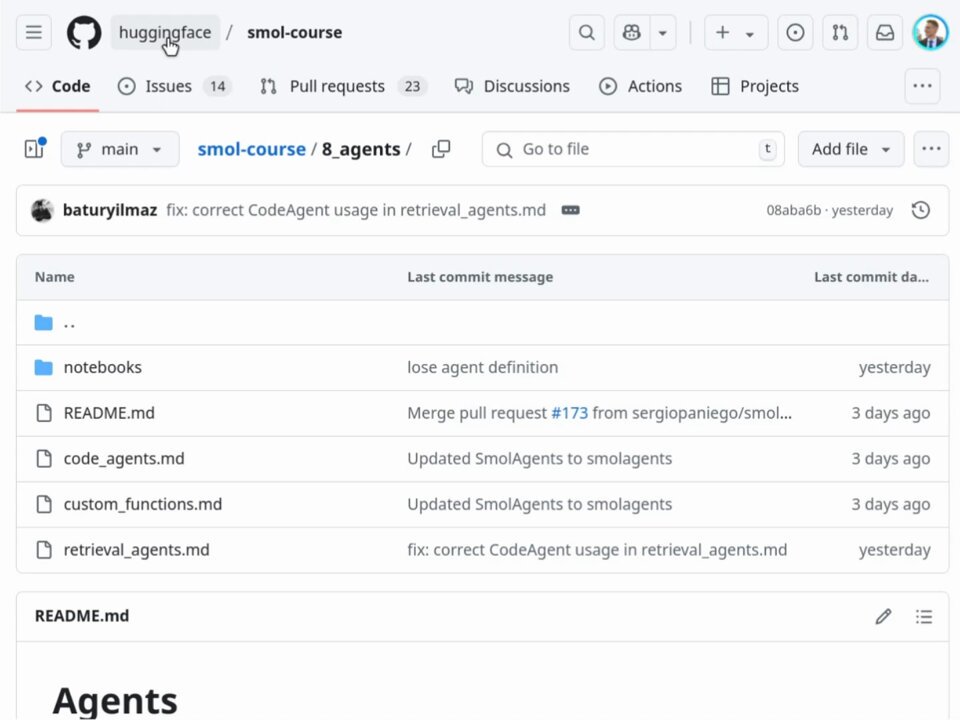The image size is (960, 720).
Task: Expand the create-new dropdown arrow
Action: [x=750, y=33]
